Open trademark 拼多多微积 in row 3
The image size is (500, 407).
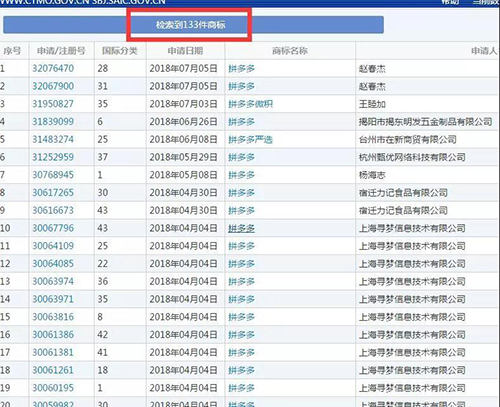click(250, 104)
